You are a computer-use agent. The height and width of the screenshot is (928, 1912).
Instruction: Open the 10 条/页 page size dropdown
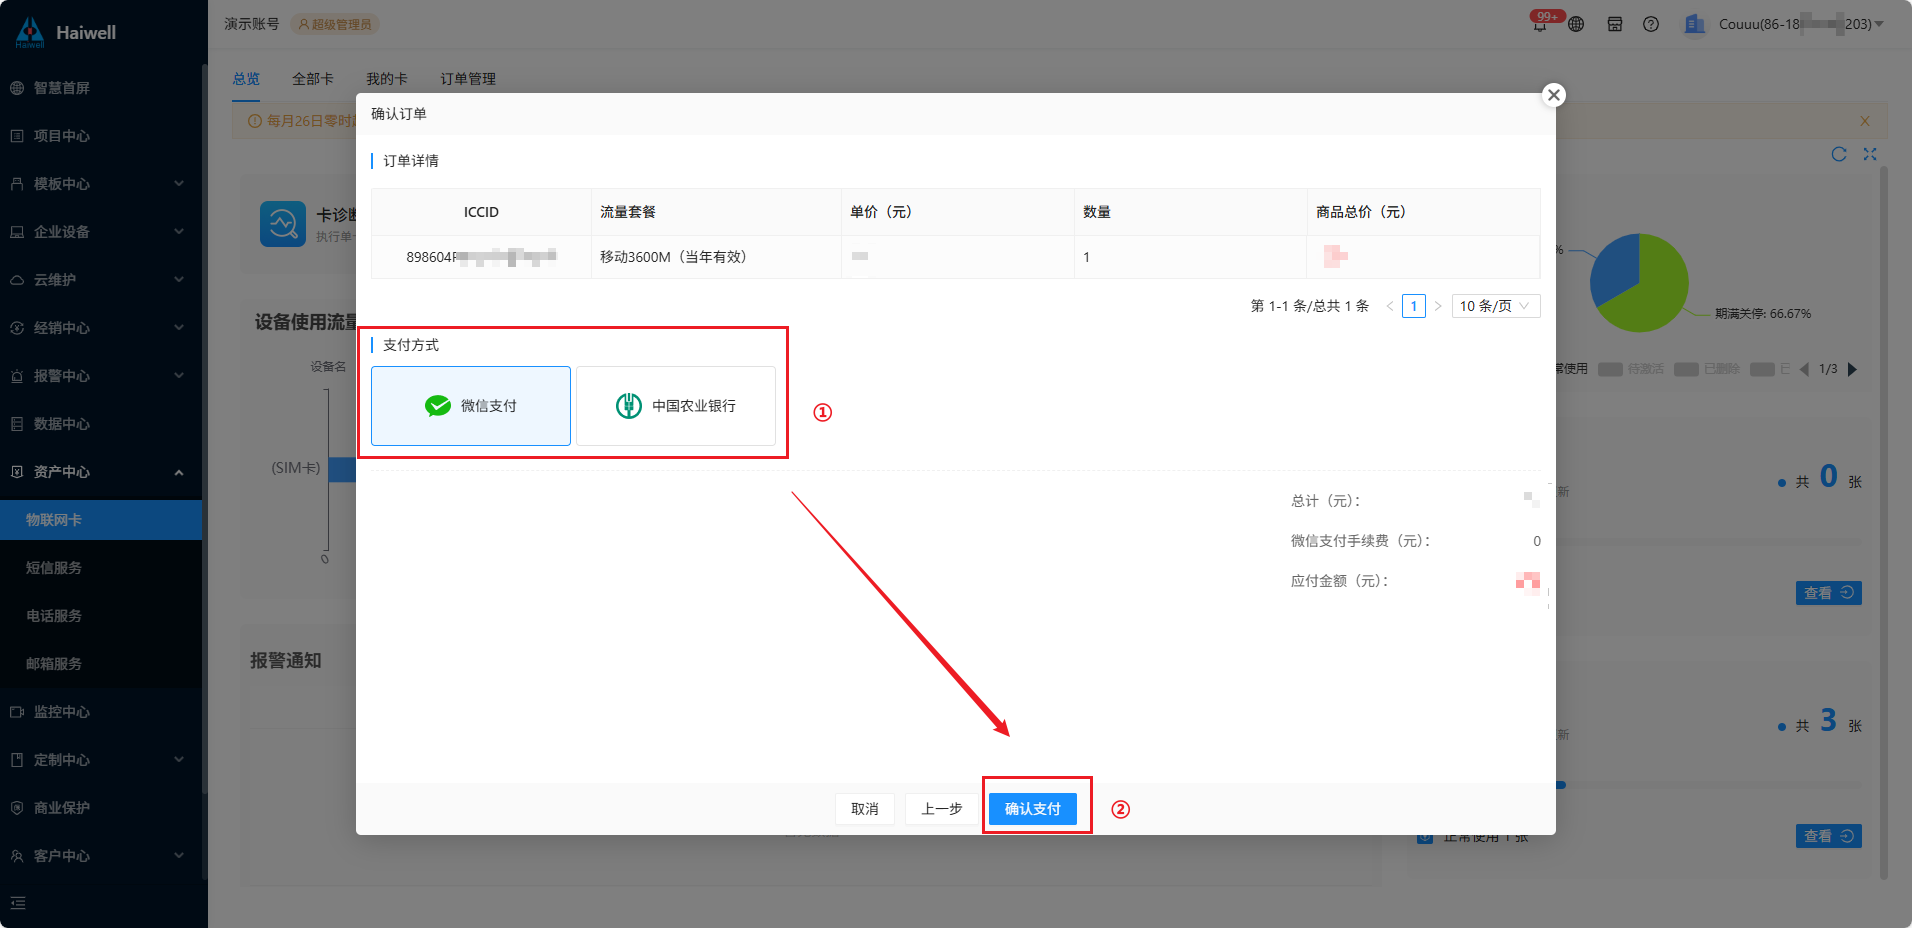coord(1496,306)
